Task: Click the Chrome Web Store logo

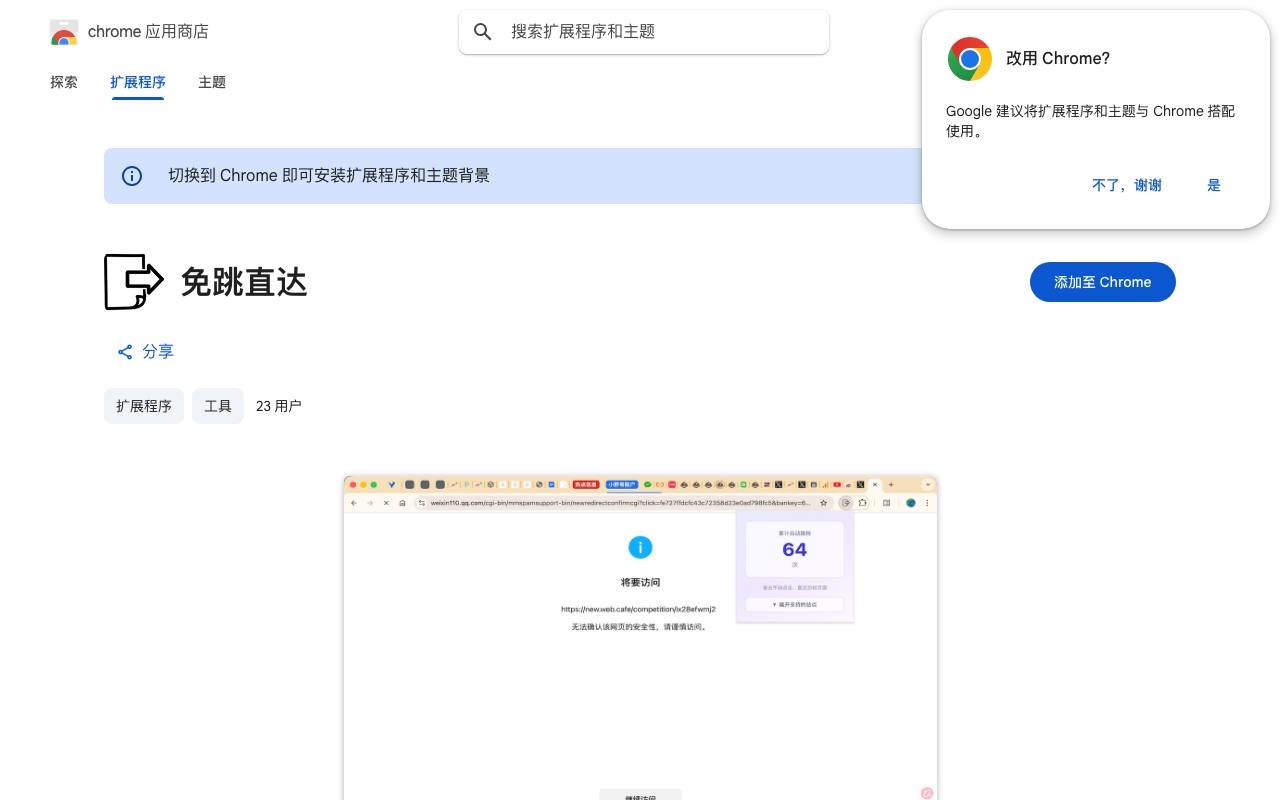Action: (64, 32)
